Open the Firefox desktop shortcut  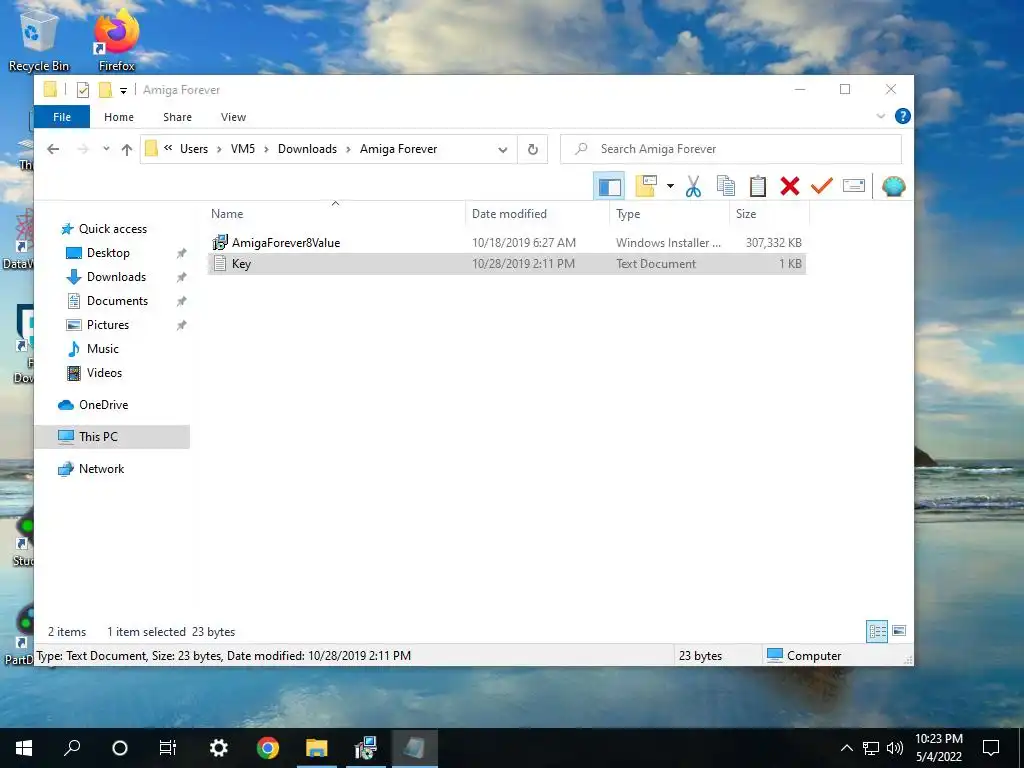(117, 41)
